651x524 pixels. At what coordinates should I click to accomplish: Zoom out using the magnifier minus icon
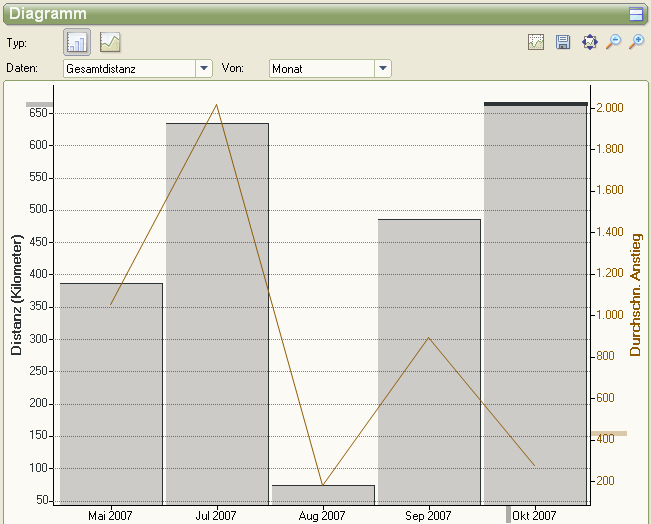click(613, 42)
